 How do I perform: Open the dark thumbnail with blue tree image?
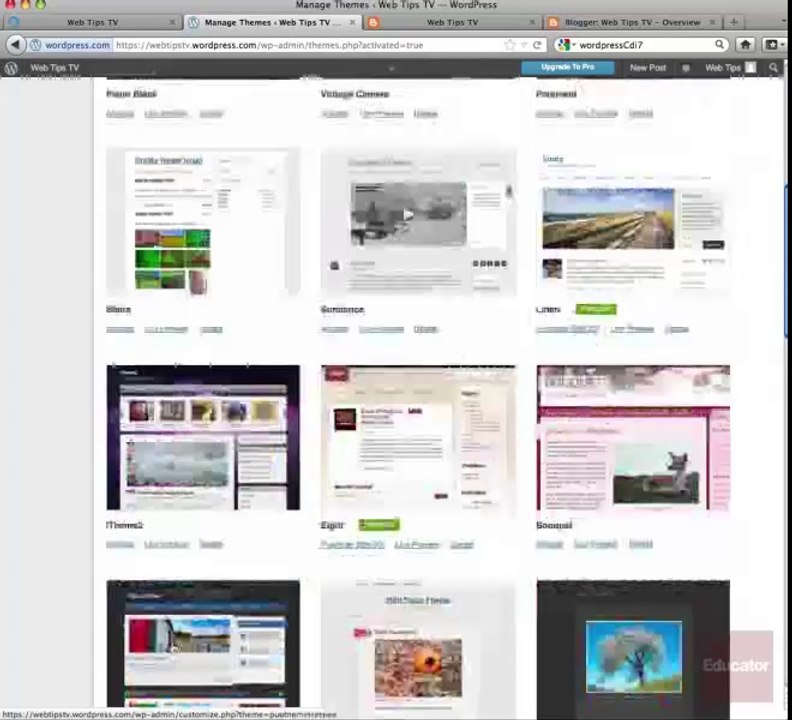coord(633,649)
